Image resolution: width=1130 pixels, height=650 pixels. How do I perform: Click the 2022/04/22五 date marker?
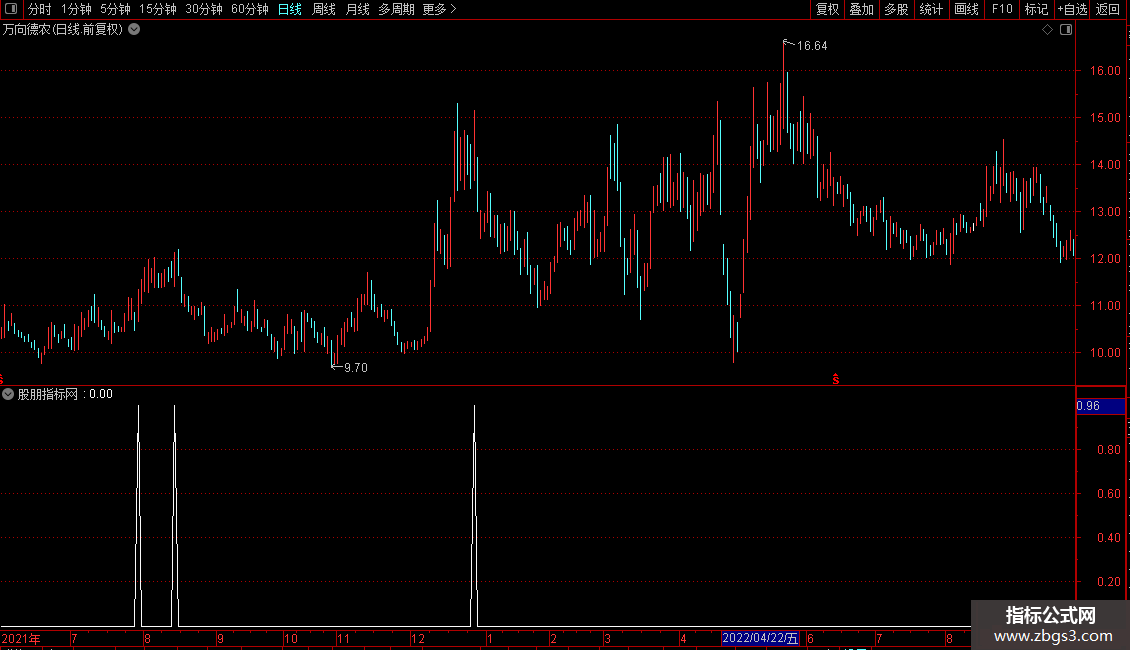(x=760, y=638)
